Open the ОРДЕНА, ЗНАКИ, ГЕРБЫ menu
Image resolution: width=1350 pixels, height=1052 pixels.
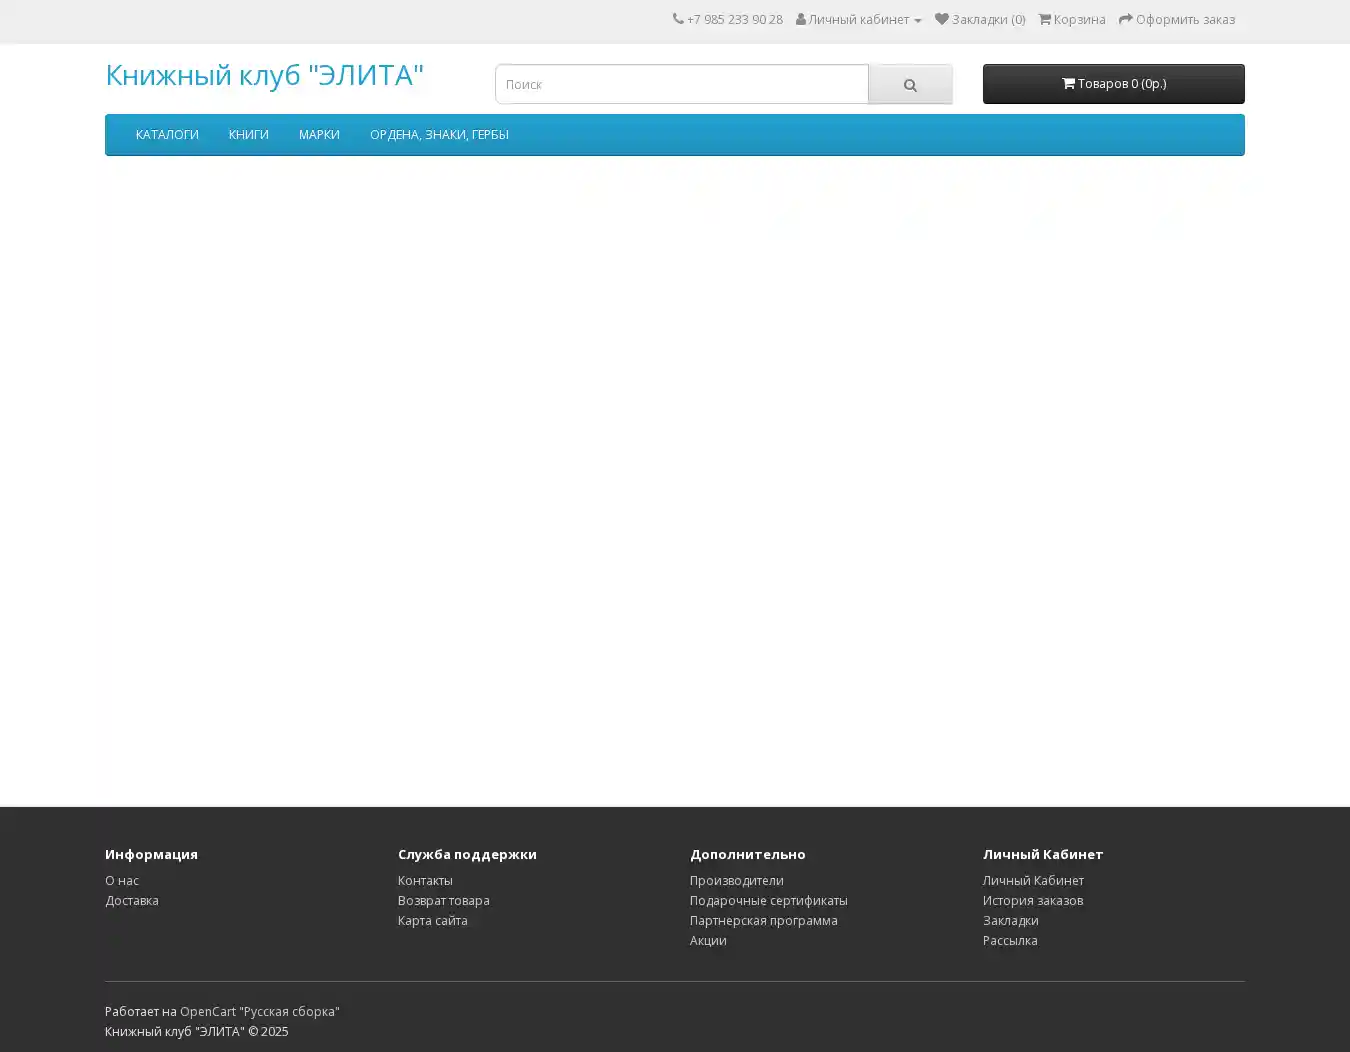tap(439, 135)
